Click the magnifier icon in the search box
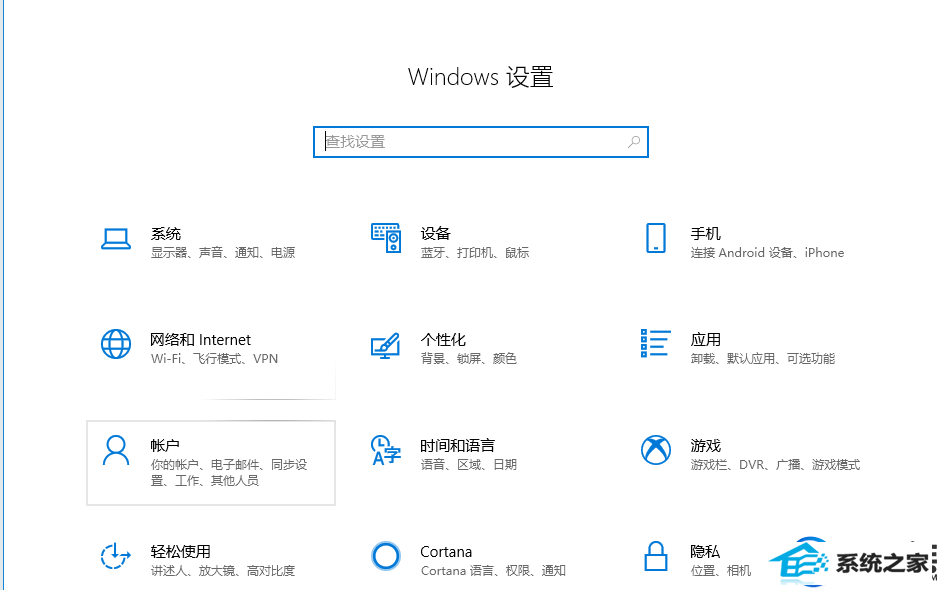This screenshot has height=590, width=937. coord(634,142)
